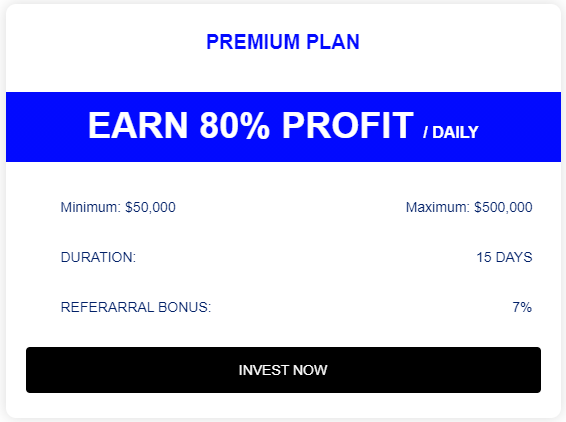Click the word Maximum label

437,207
